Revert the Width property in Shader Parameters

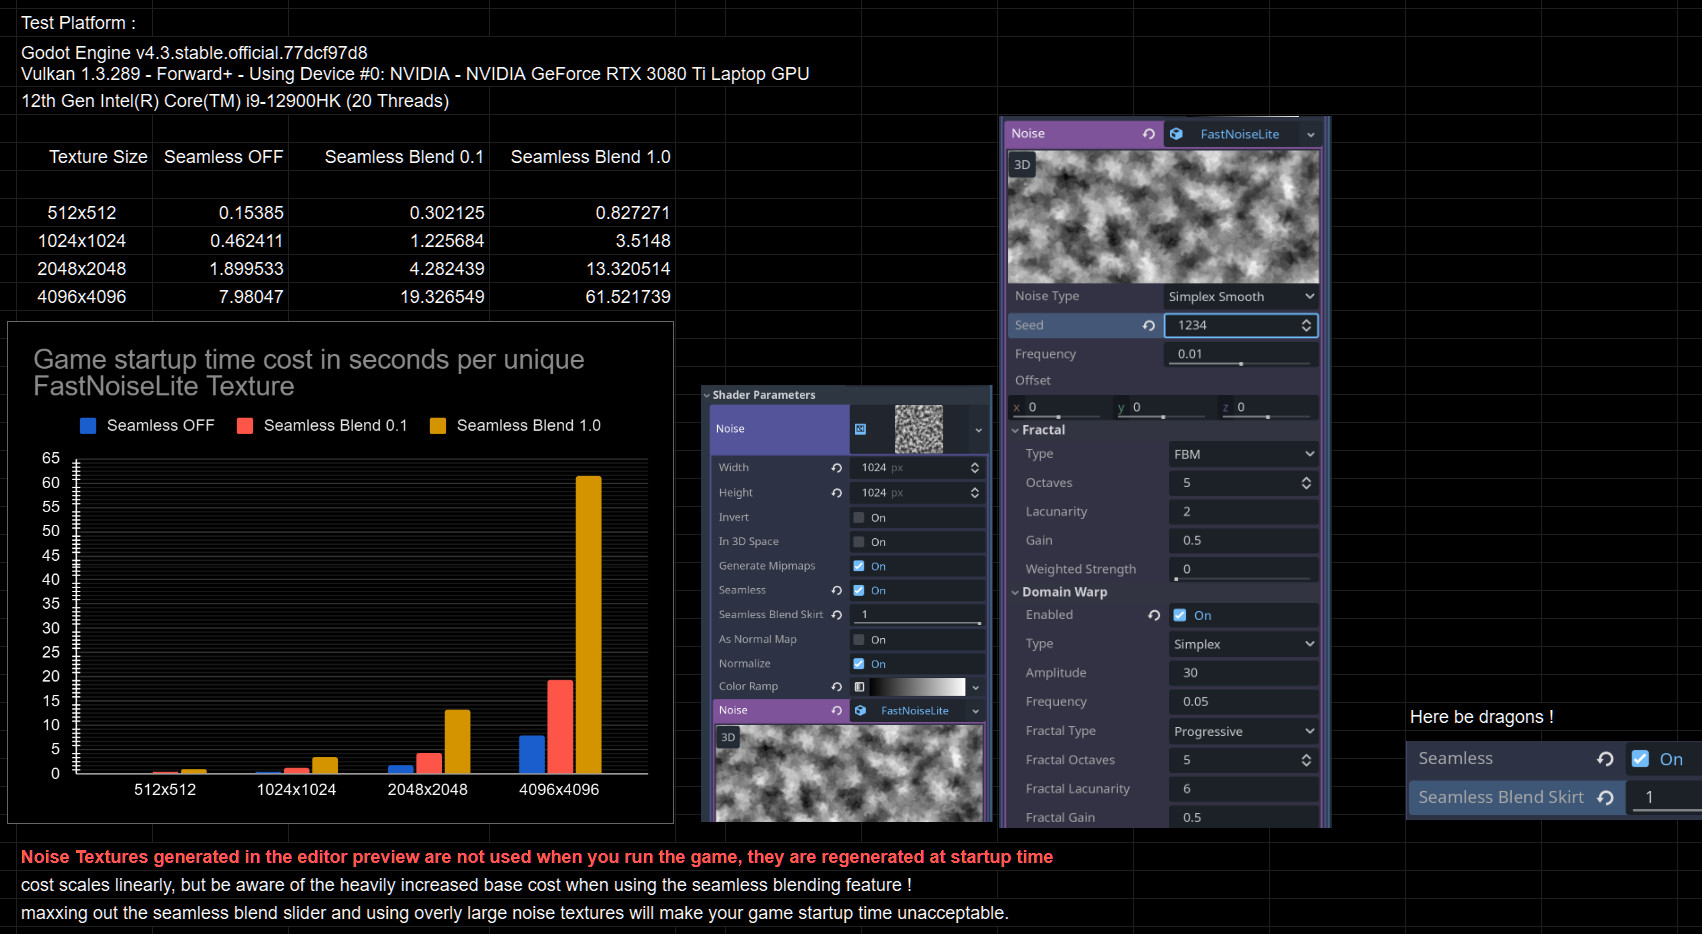click(836, 468)
